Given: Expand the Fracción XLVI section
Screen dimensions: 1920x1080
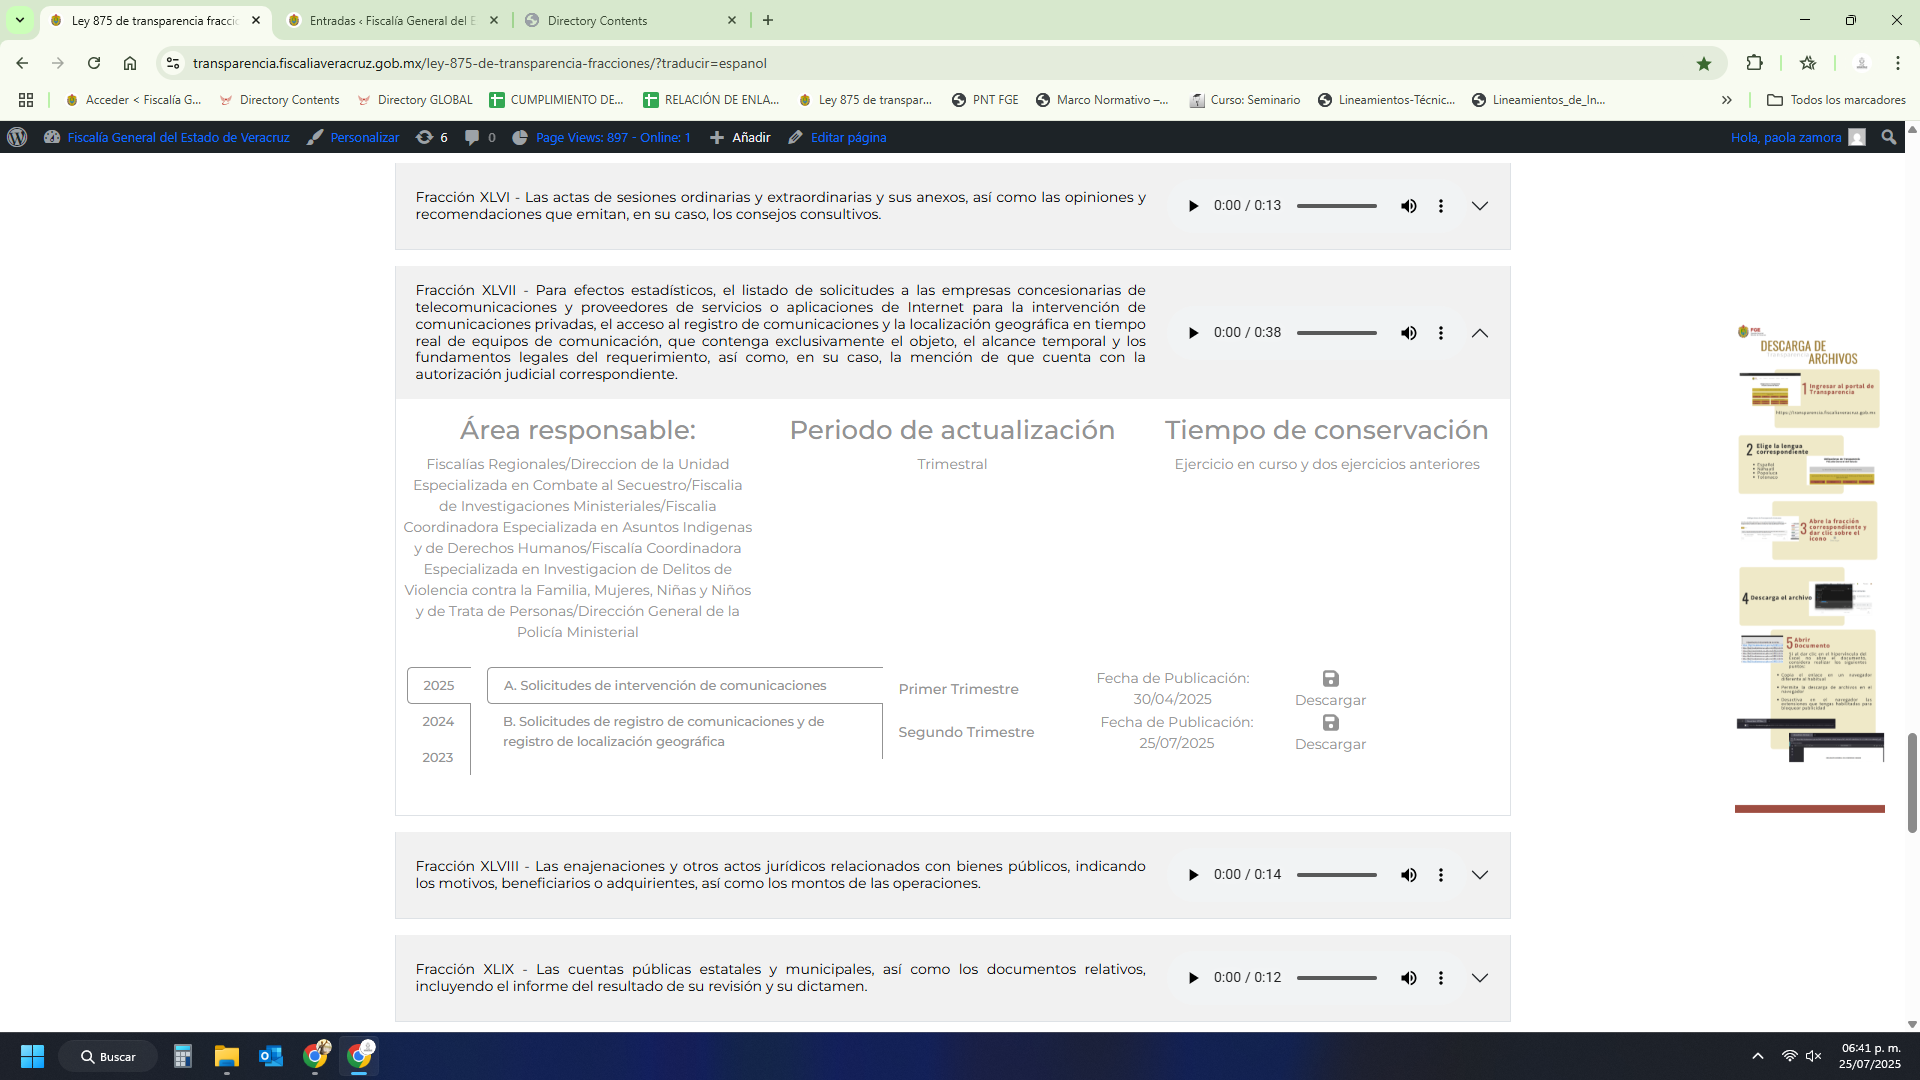Looking at the screenshot, I should coord(1480,206).
